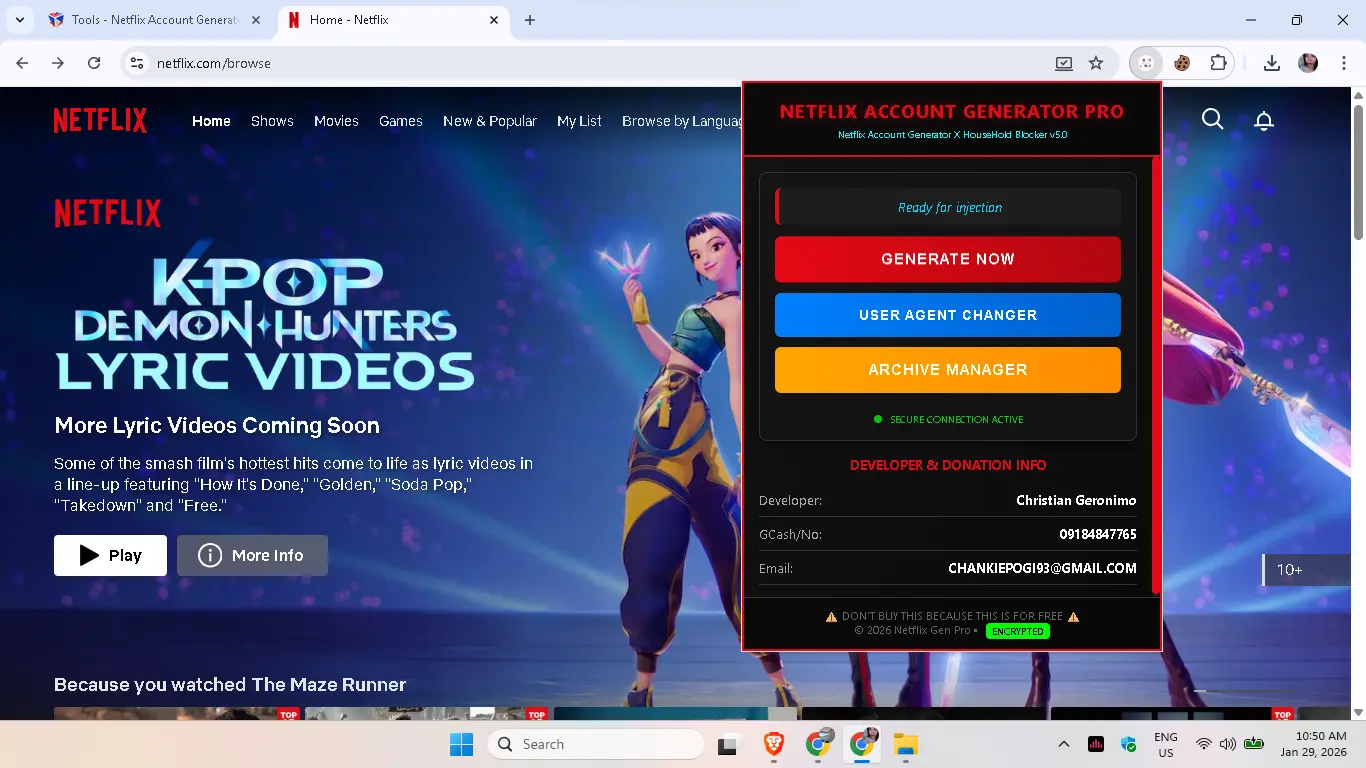Click the 'More Lyric Videos Coming Soon' heading
Screen dimensions: 1366x768
pyautogui.click(x=217, y=426)
